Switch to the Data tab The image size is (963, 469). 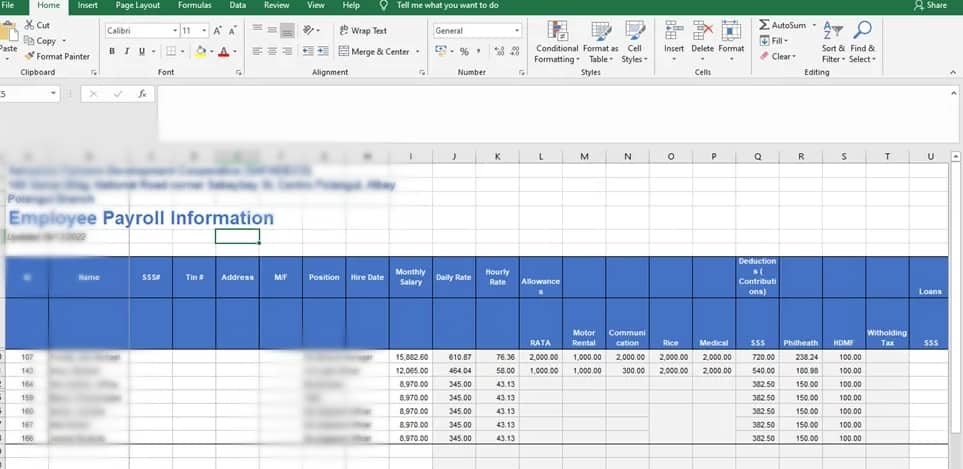point(238,5)
